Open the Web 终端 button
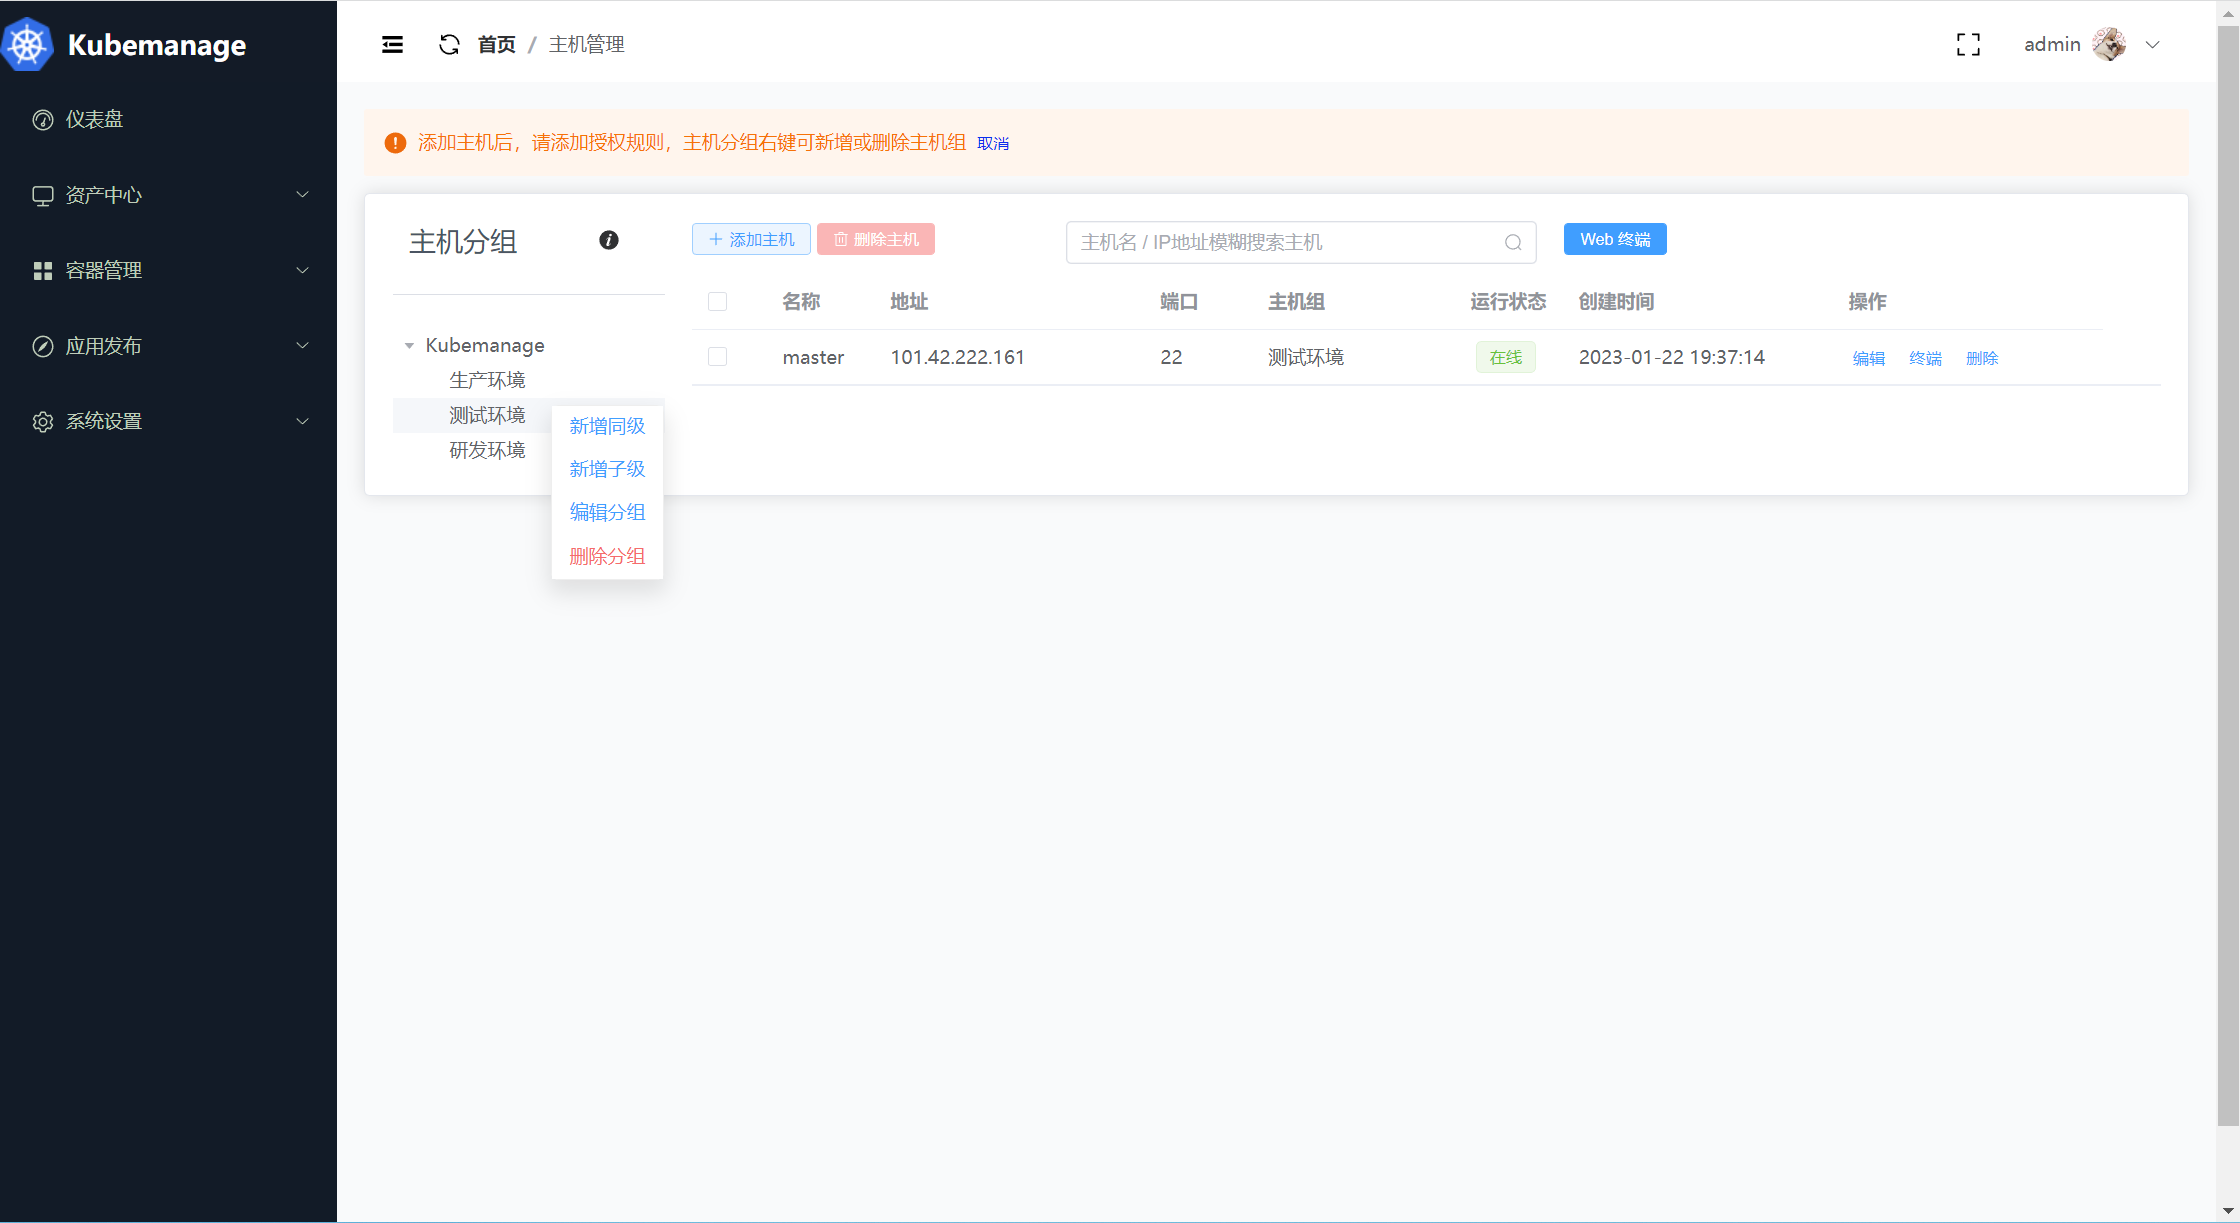2240x1223 pixels. click(x=1614, y=239)
